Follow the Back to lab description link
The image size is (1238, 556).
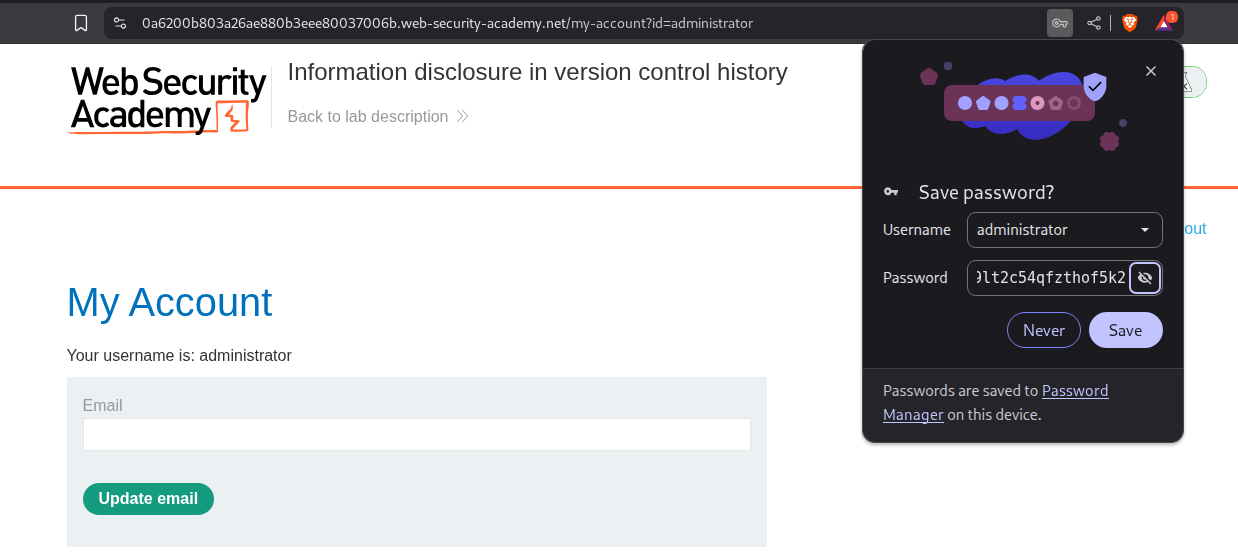tap(367, 117)
